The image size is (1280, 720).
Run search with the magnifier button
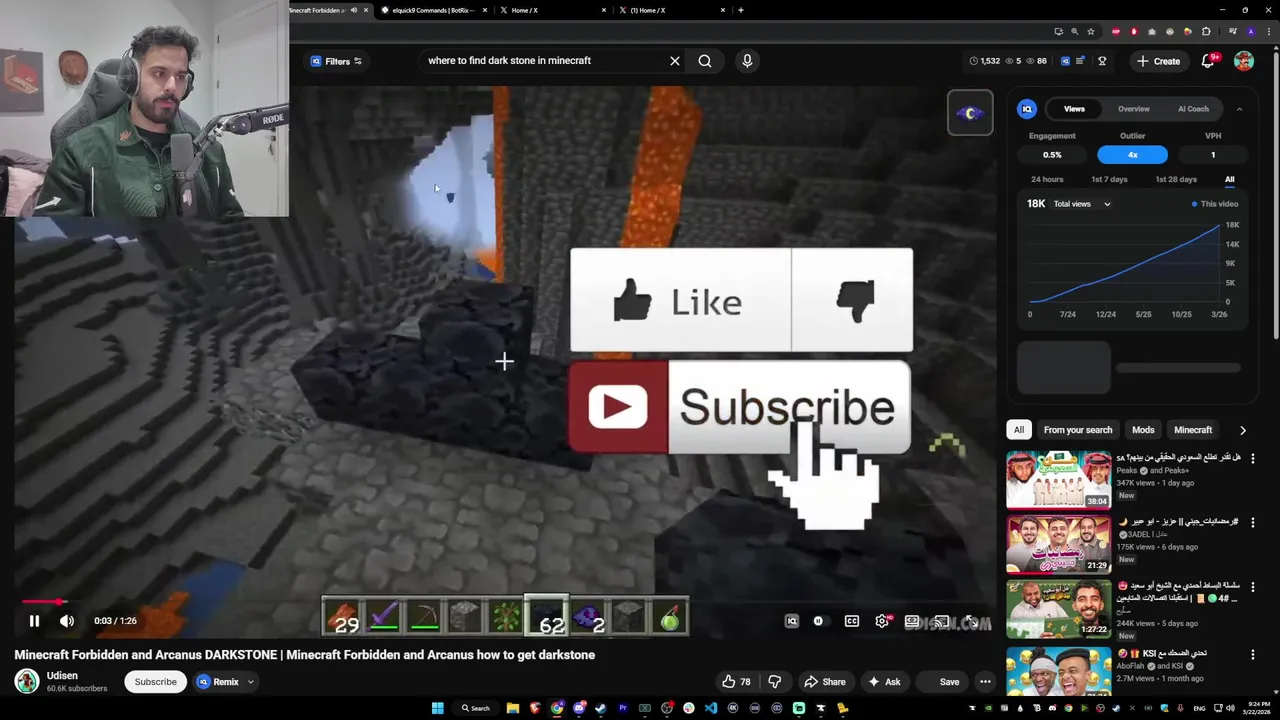point(705,61)
